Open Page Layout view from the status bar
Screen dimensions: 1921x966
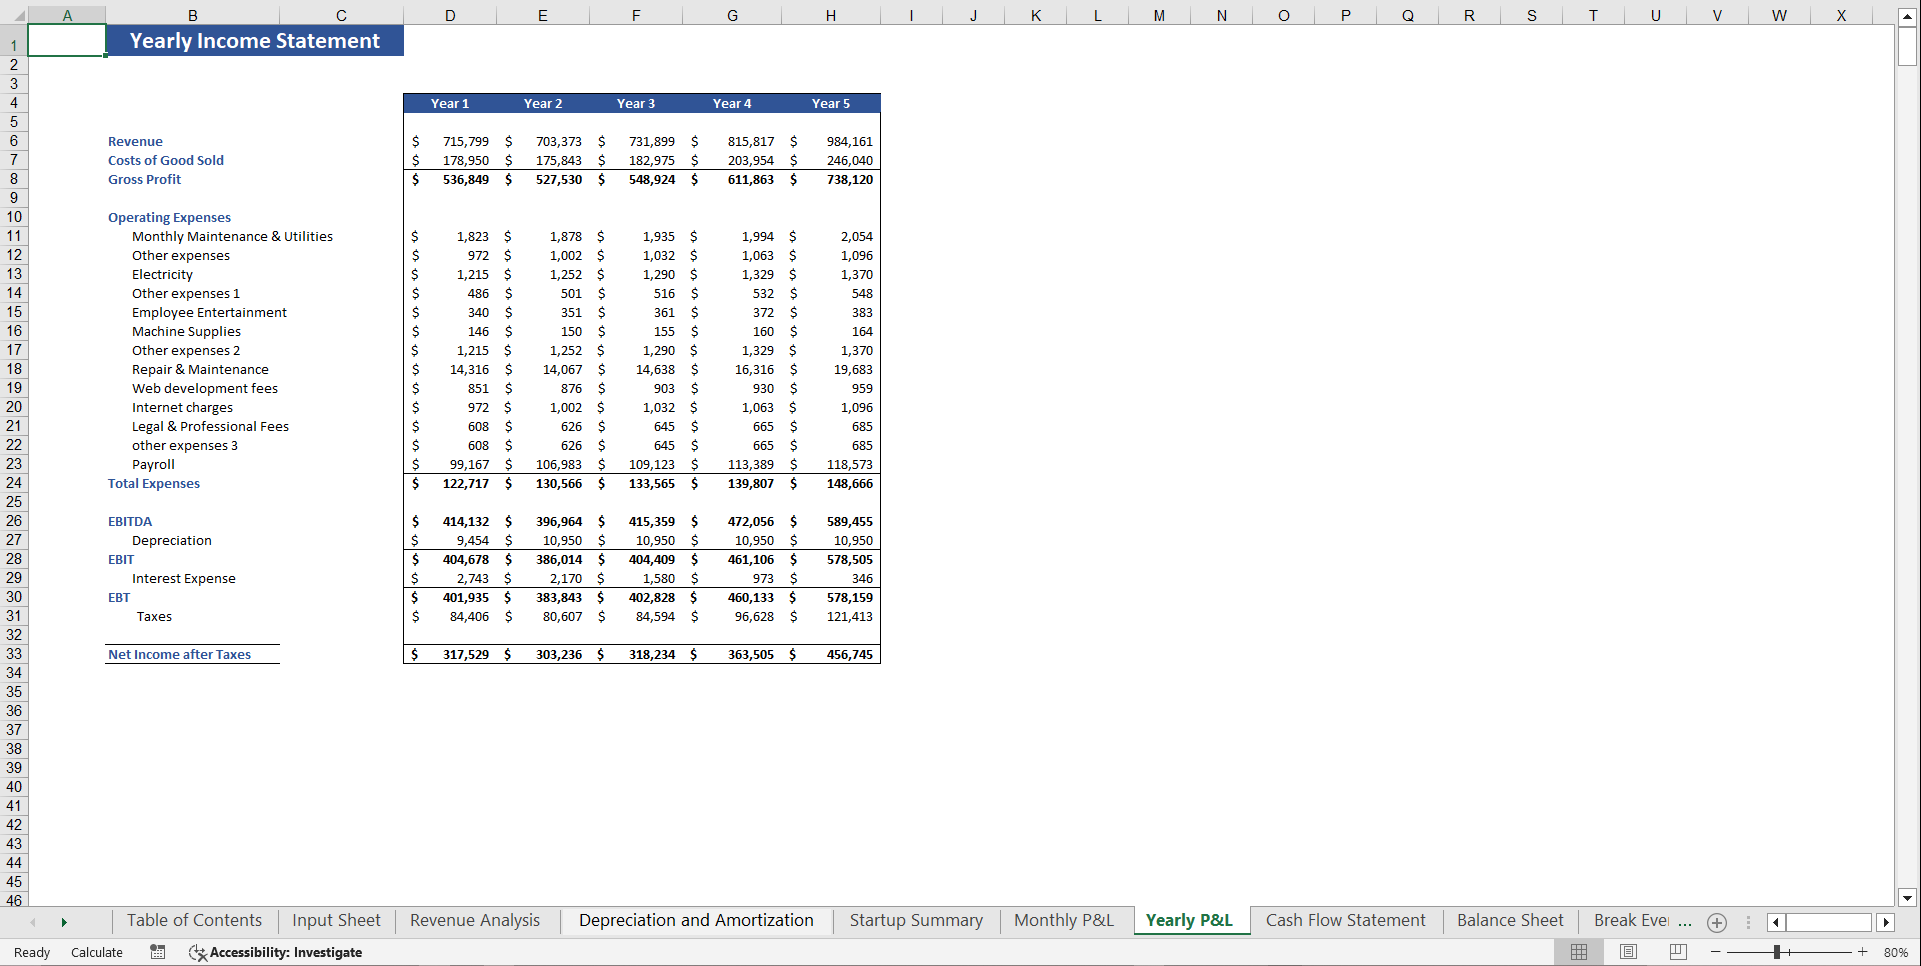1627,952
